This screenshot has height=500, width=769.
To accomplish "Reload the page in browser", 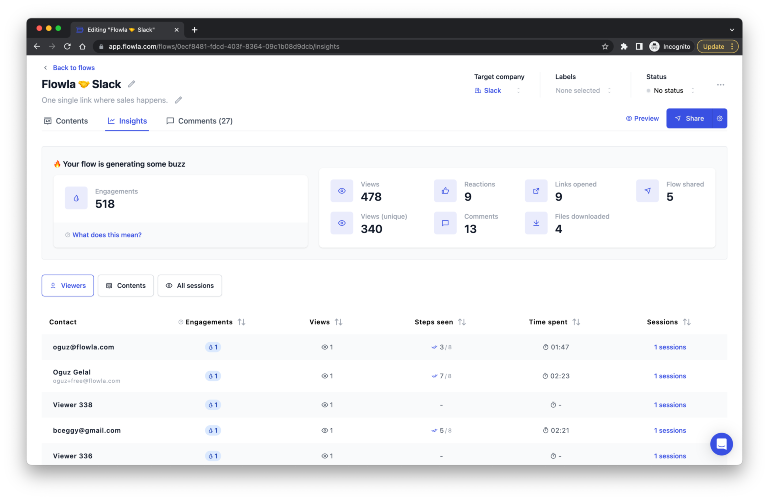I will (67, 47).
